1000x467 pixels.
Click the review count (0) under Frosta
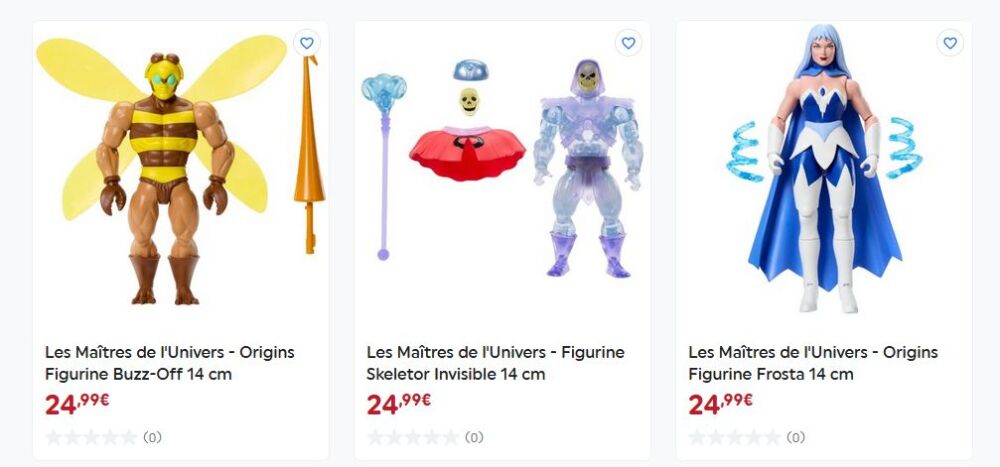pos(796,438)
